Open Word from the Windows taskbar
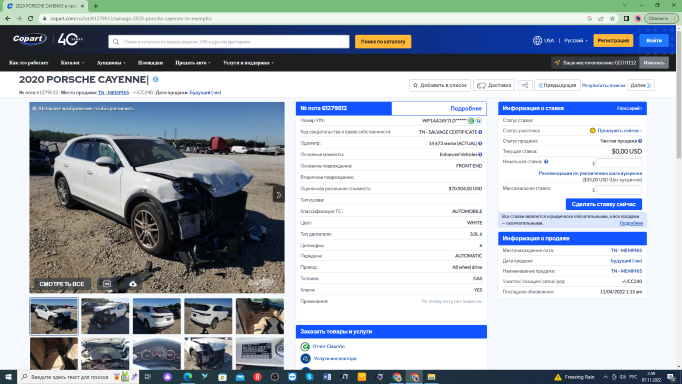 (x=327, y=377)
